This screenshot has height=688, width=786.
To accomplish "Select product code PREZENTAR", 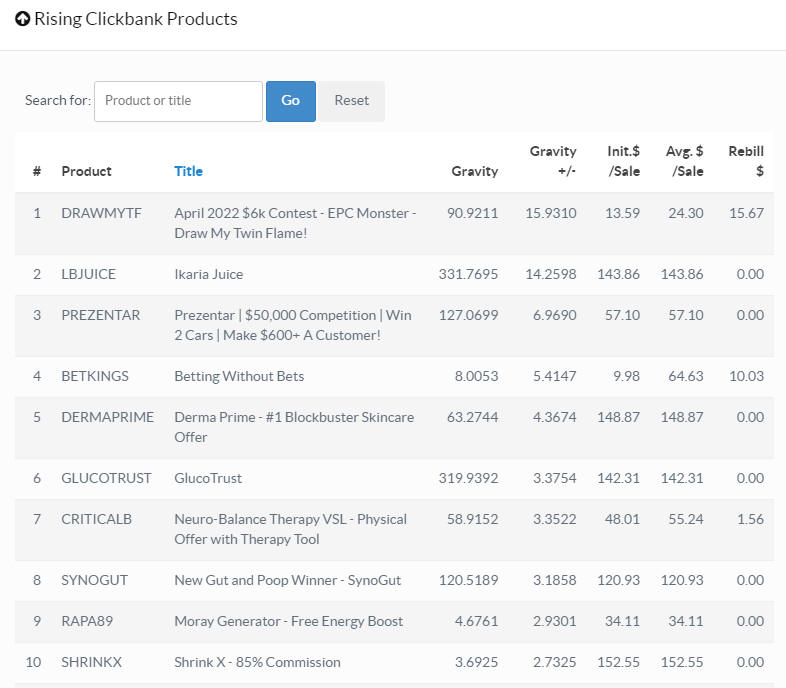I will pos(101,315).
